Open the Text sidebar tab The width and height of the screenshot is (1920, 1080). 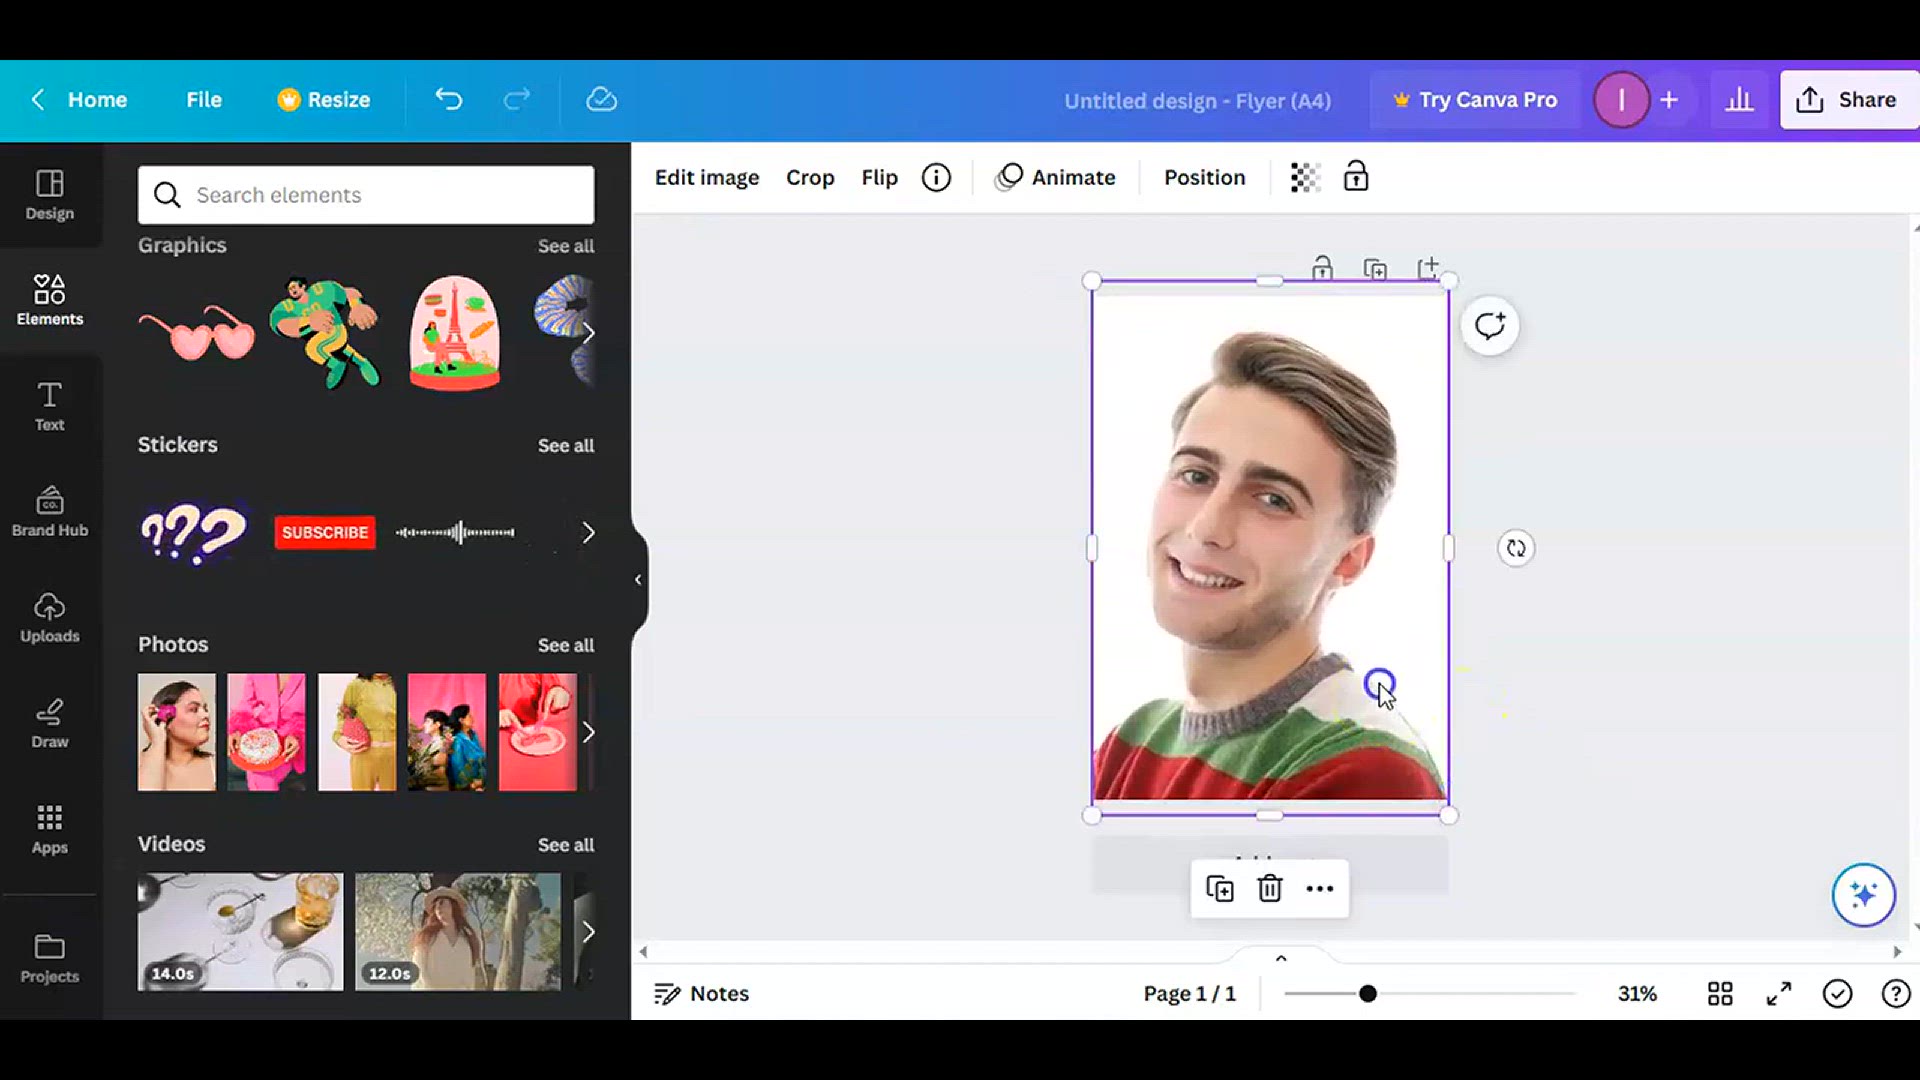tap(50, 406)
